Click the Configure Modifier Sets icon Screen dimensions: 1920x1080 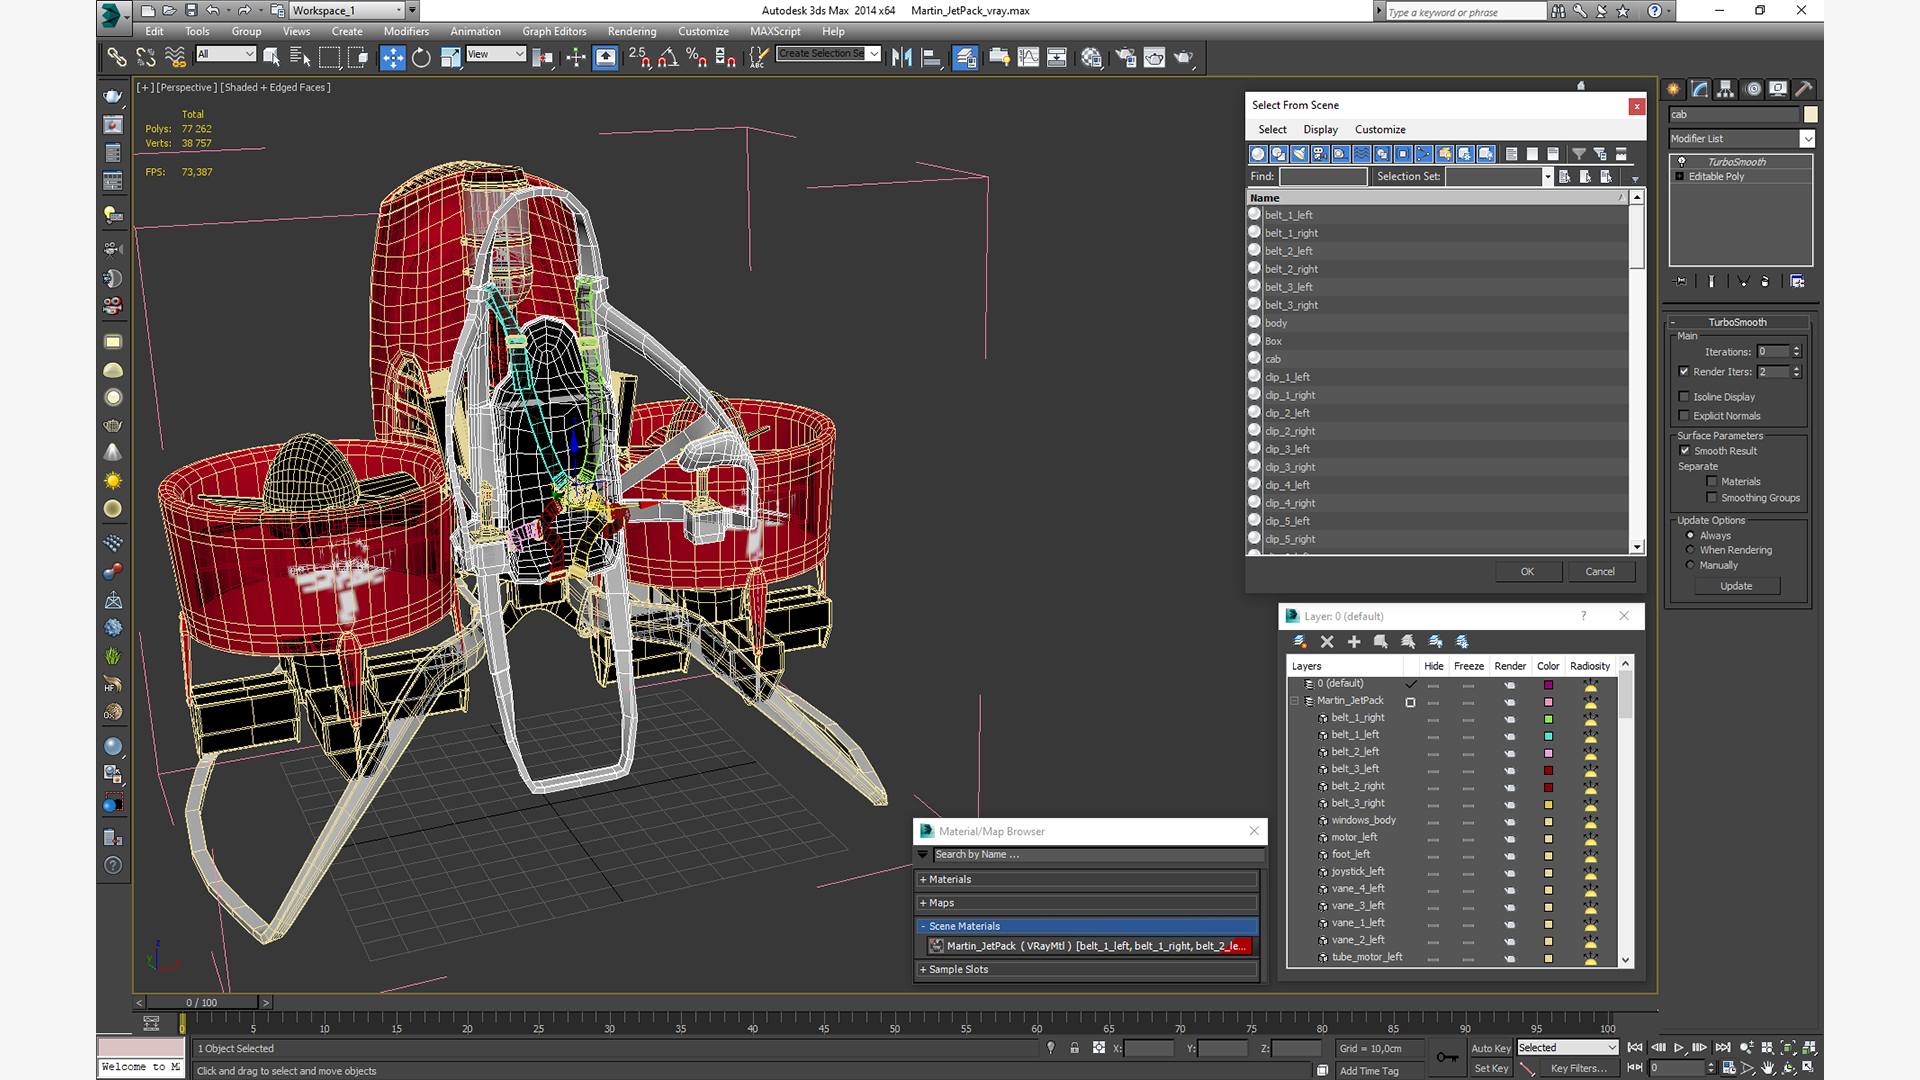click(1797, 282)
